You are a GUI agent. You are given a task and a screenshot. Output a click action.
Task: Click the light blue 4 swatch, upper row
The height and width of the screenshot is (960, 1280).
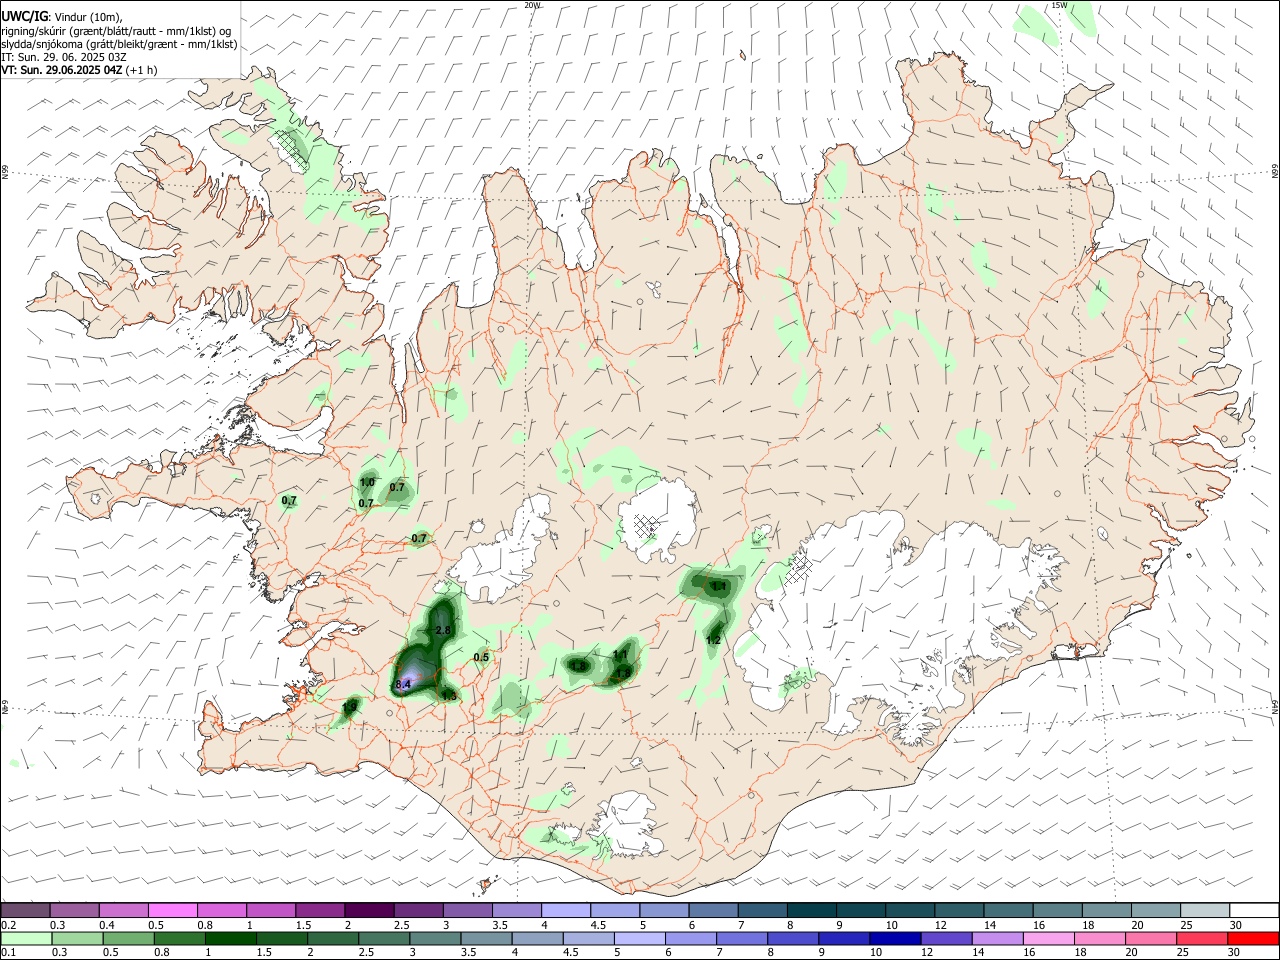(x=564, y=911)
